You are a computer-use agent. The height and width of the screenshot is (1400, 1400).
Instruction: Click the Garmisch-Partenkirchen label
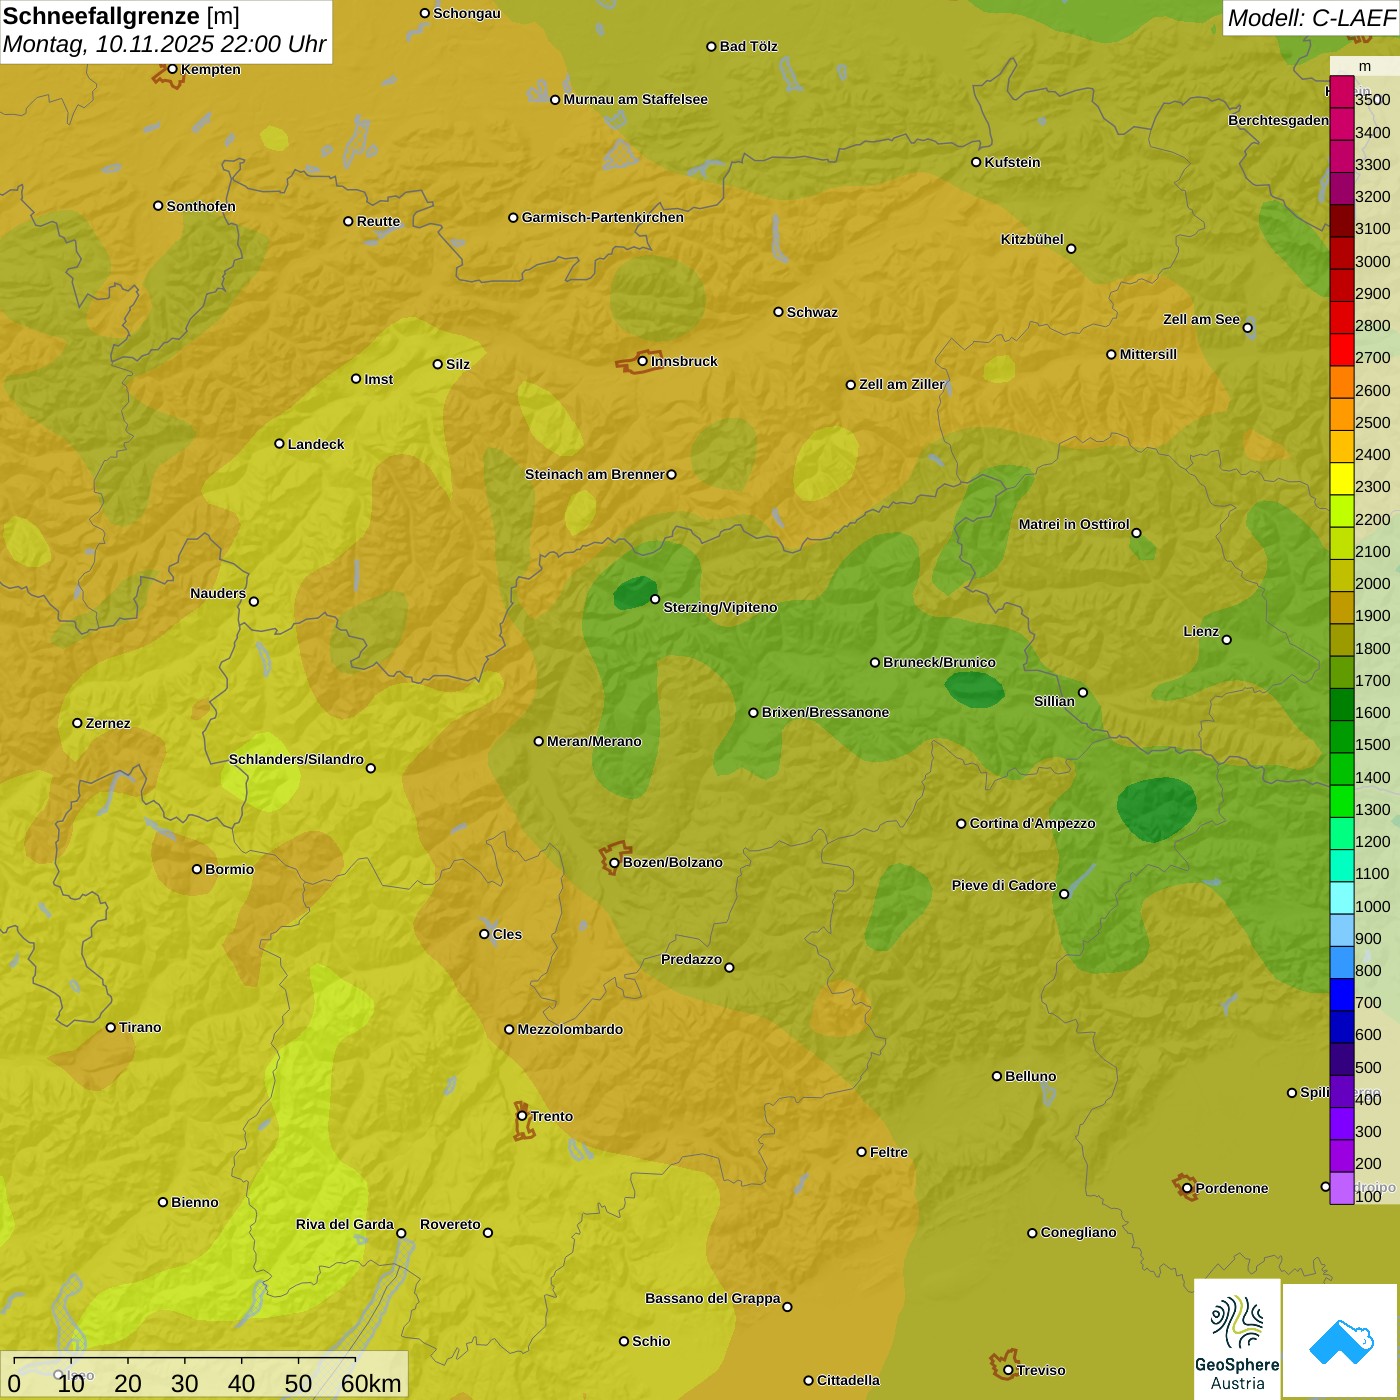point(603,217)
